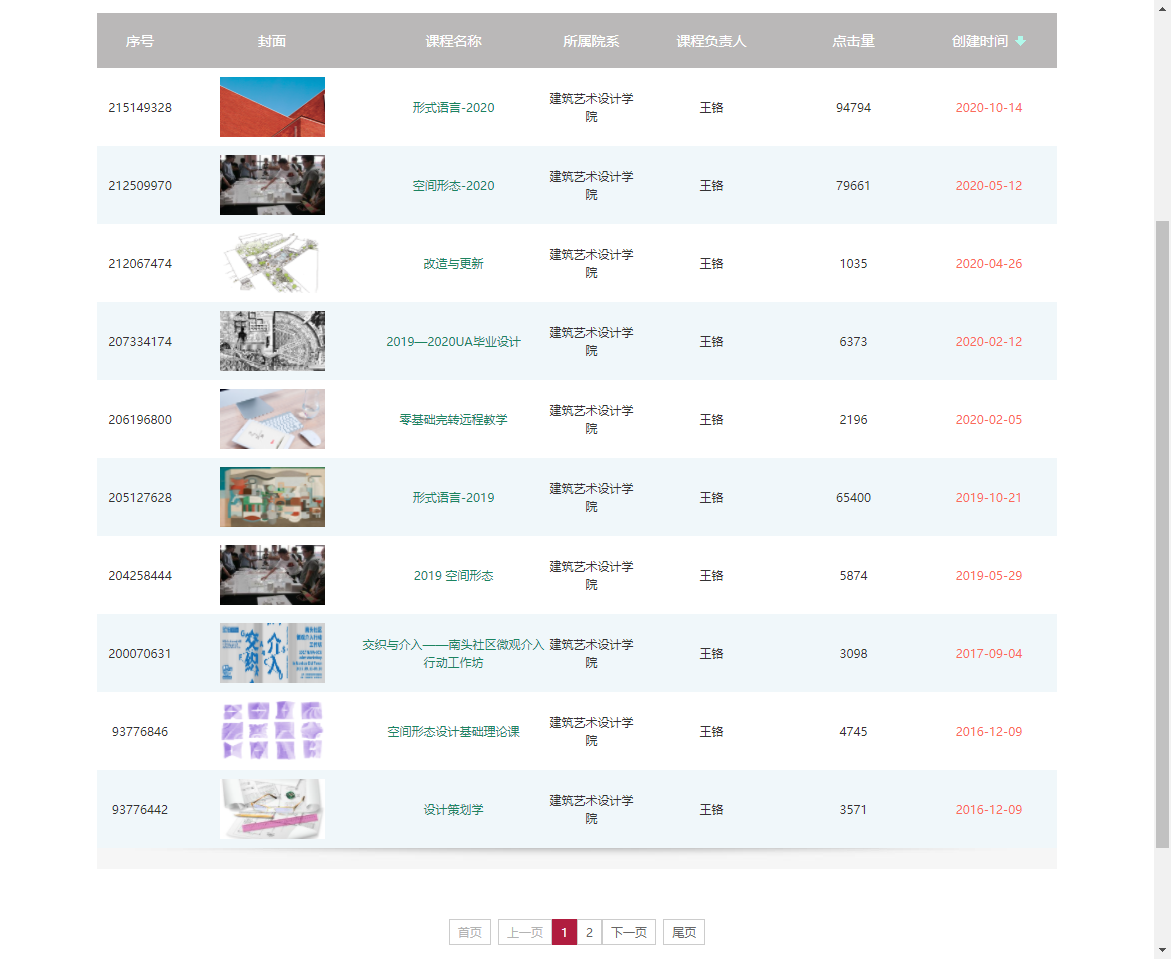The width and height of the screenshot is (1171, 959).
Task: Open course 形式语言-2020
Action: click(453, 108)
